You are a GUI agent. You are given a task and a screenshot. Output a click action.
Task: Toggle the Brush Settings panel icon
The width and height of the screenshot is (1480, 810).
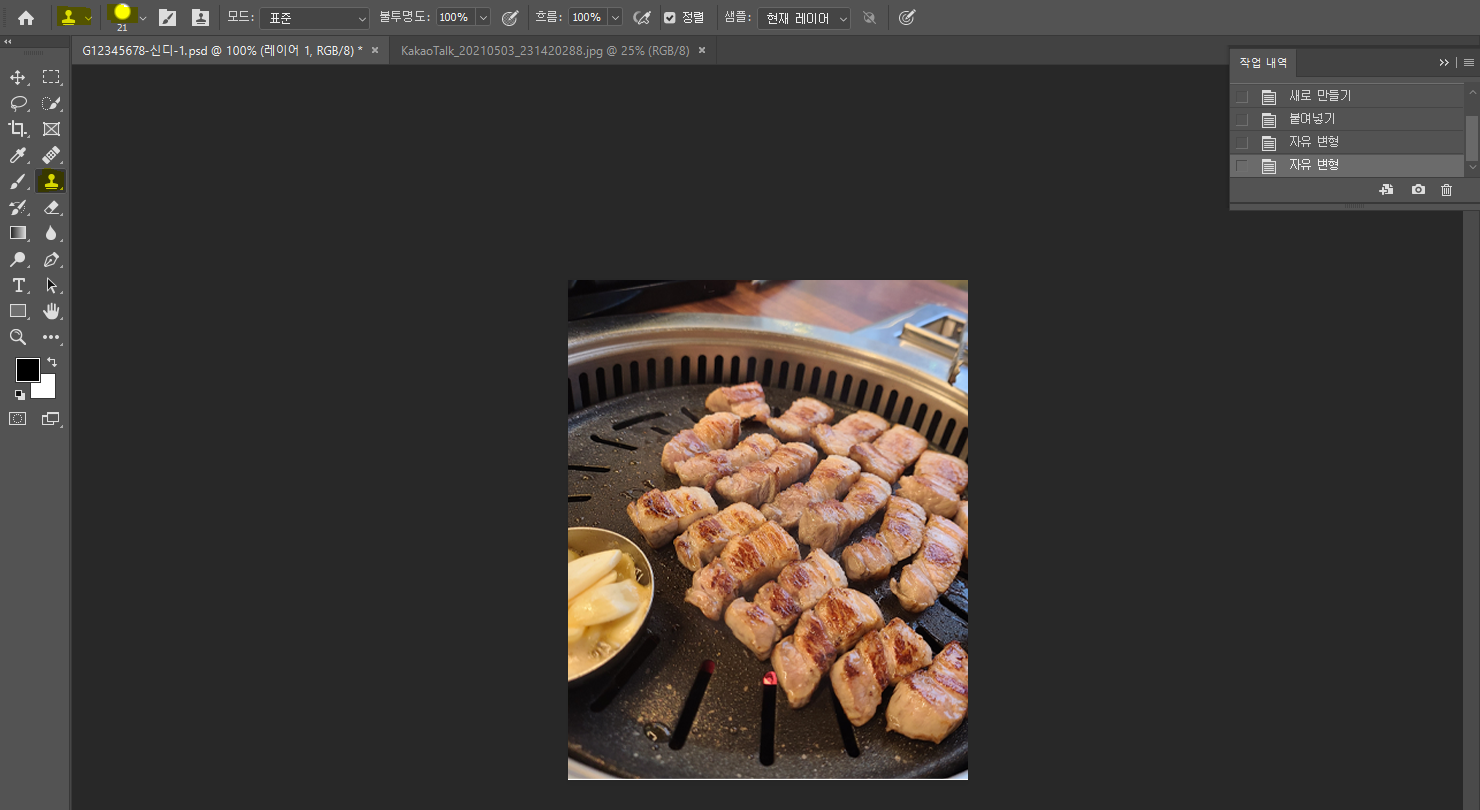point(167,17)
